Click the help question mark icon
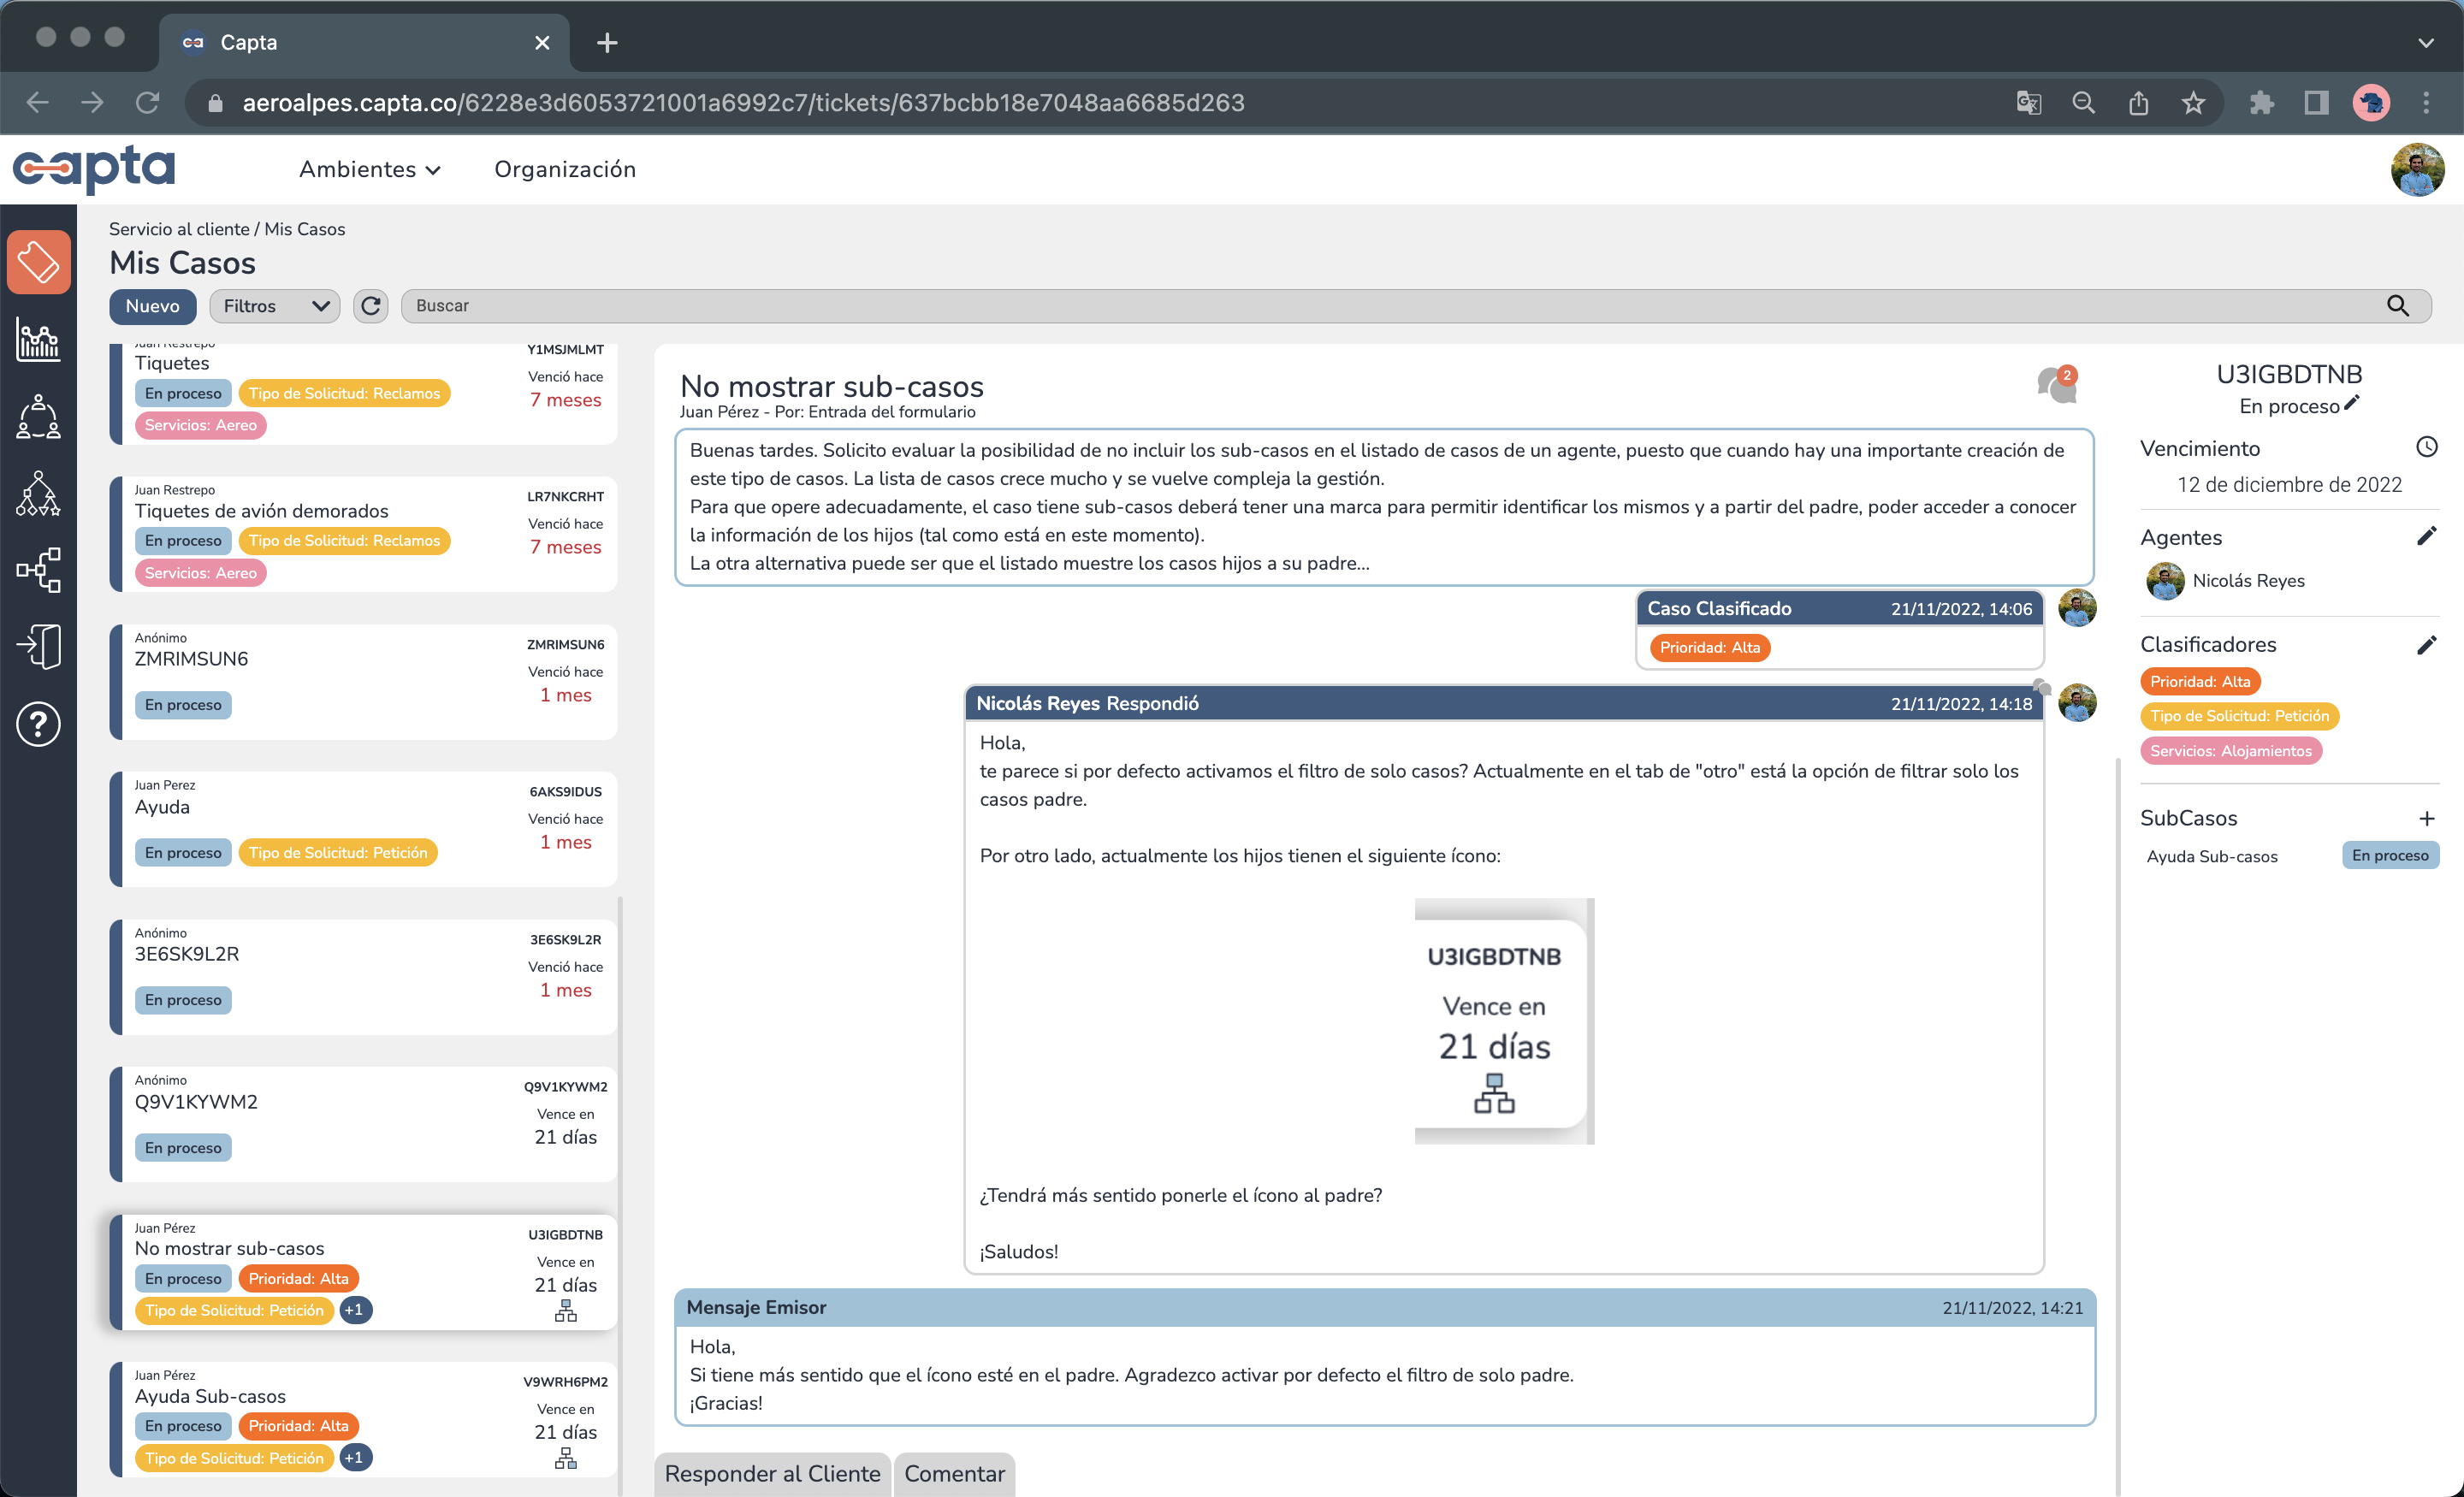Image resolution: width=2464 pixels, height=1497 pixels. (38, 724)
